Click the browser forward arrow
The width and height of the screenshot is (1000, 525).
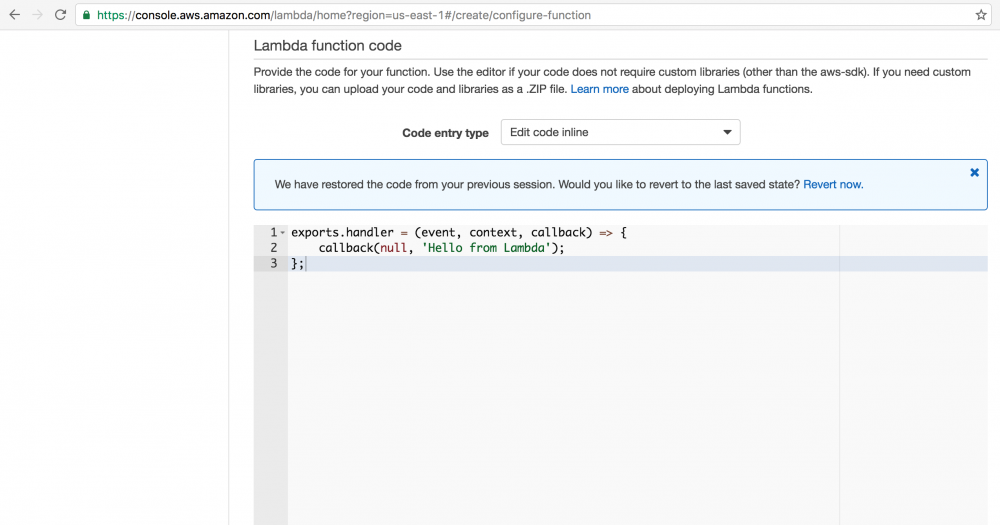(38, 15)
